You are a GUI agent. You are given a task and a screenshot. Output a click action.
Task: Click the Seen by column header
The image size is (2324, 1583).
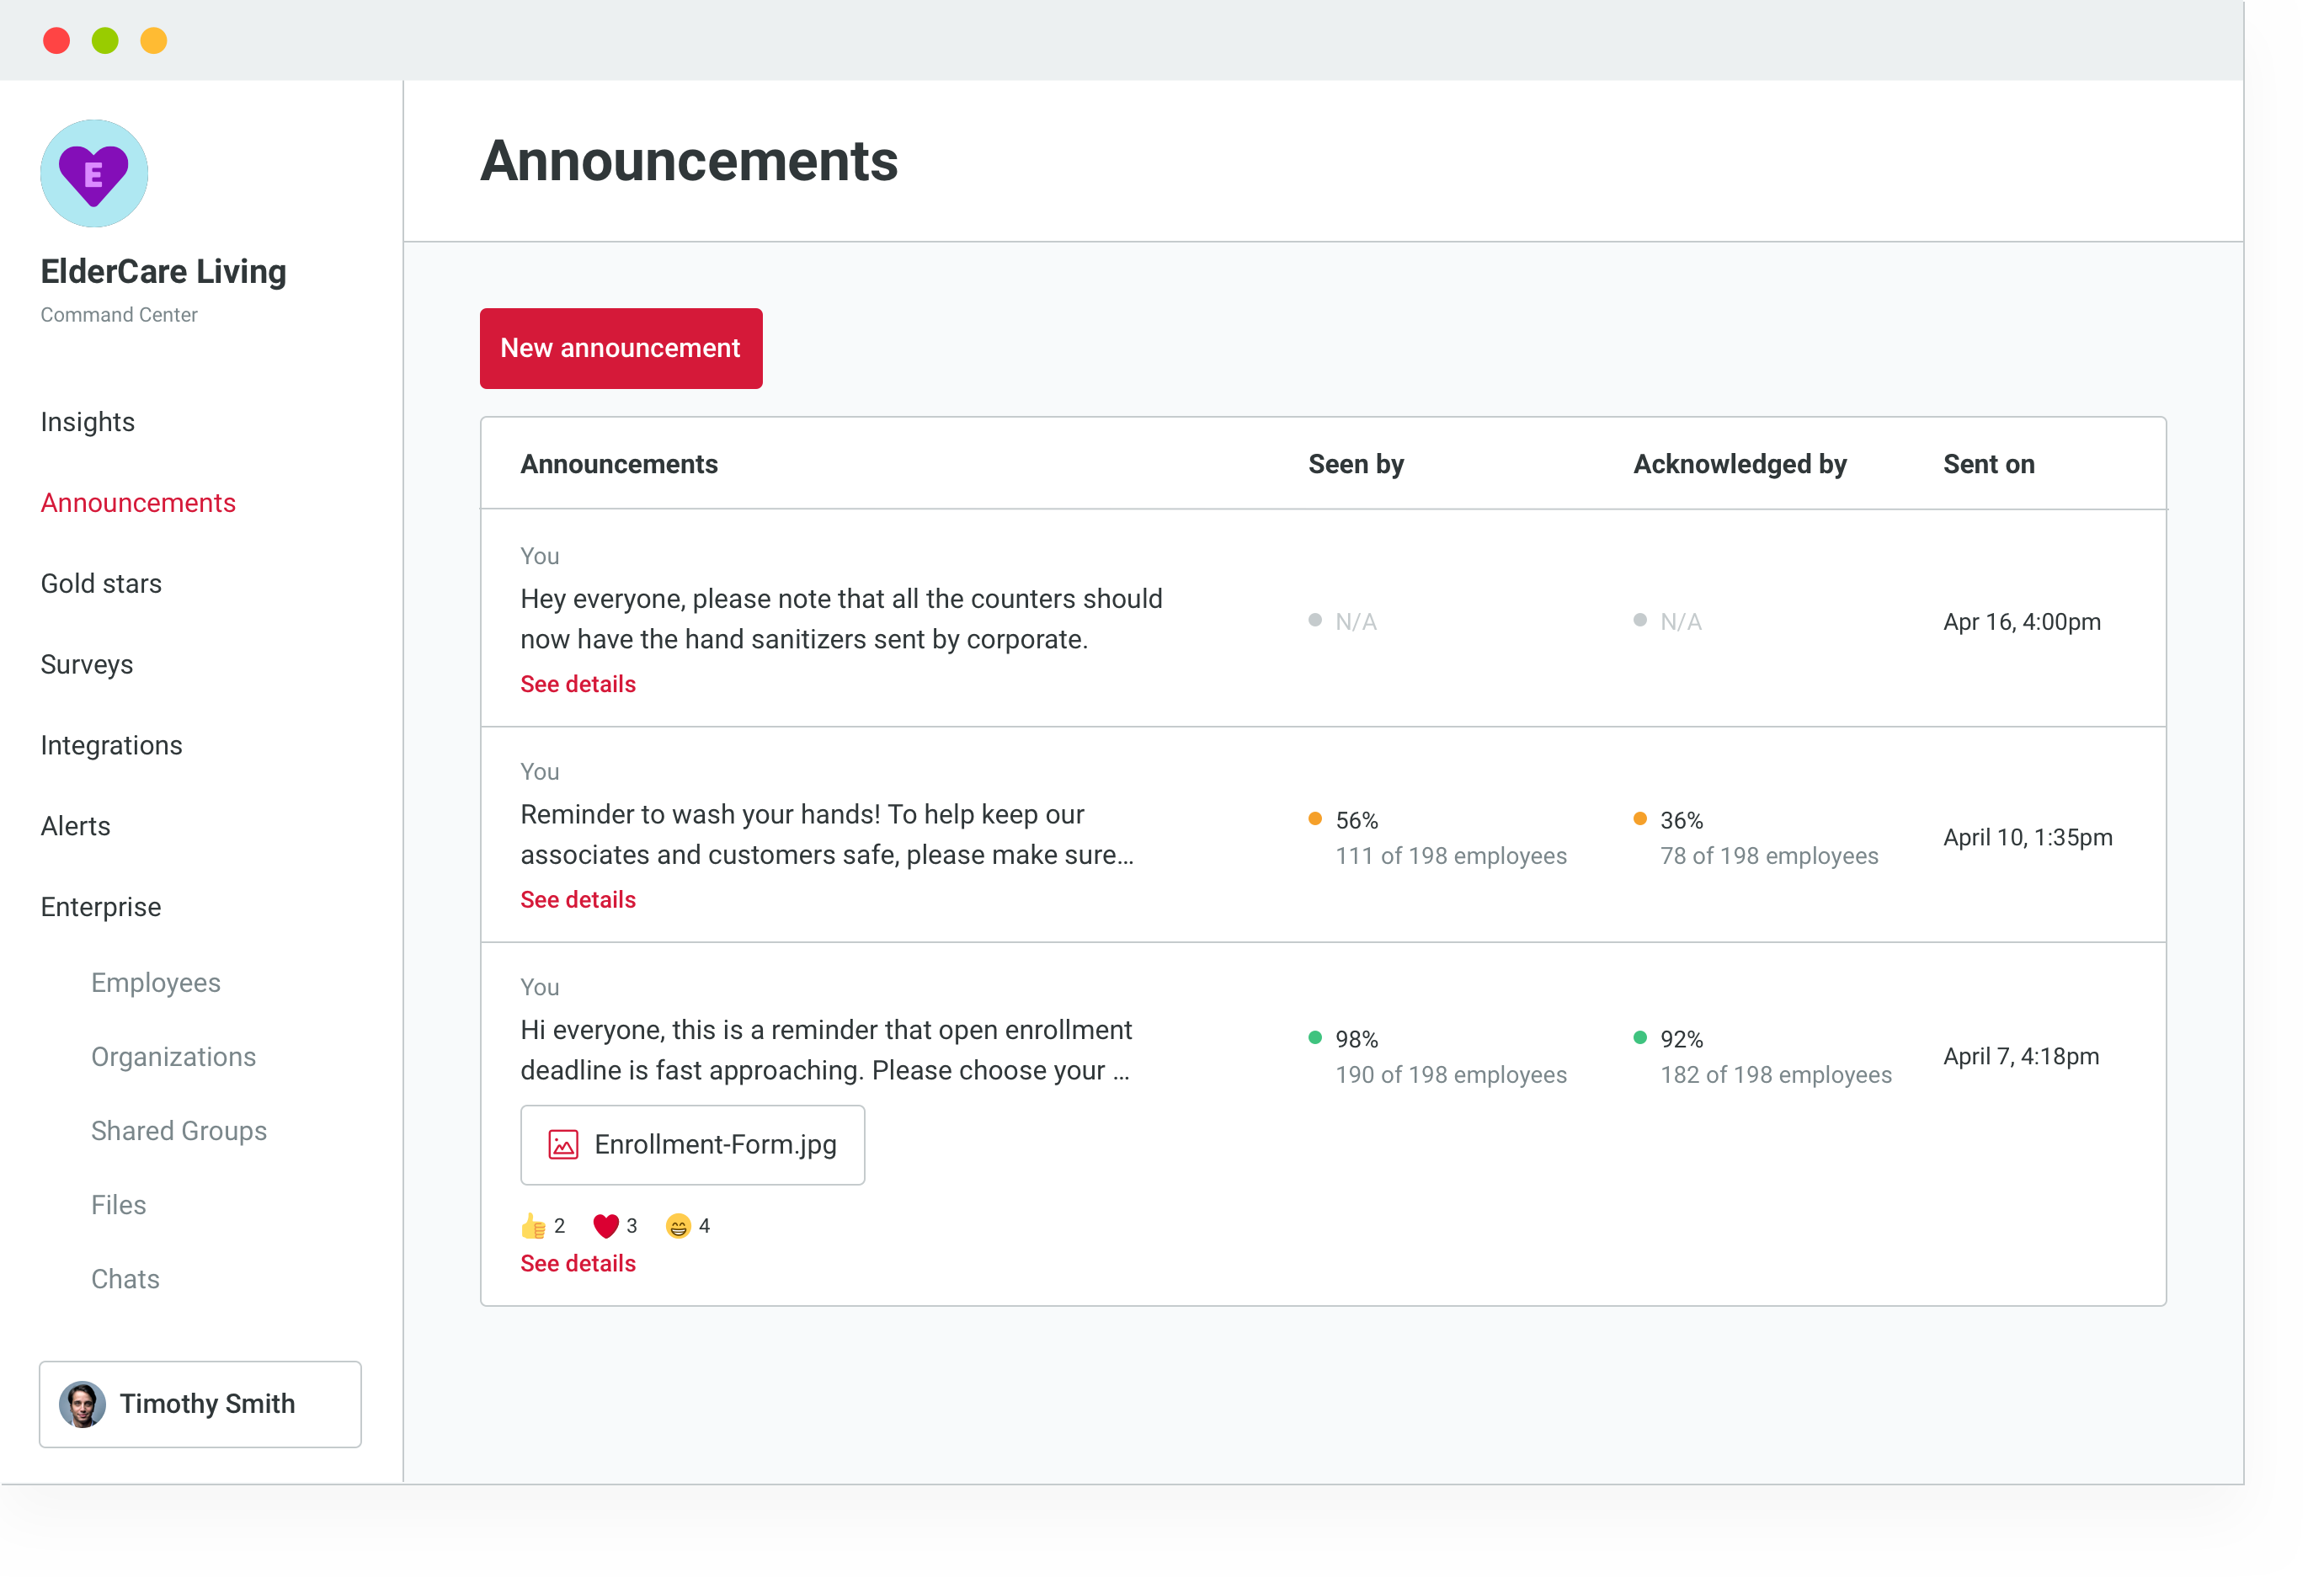coord(1356,464)
